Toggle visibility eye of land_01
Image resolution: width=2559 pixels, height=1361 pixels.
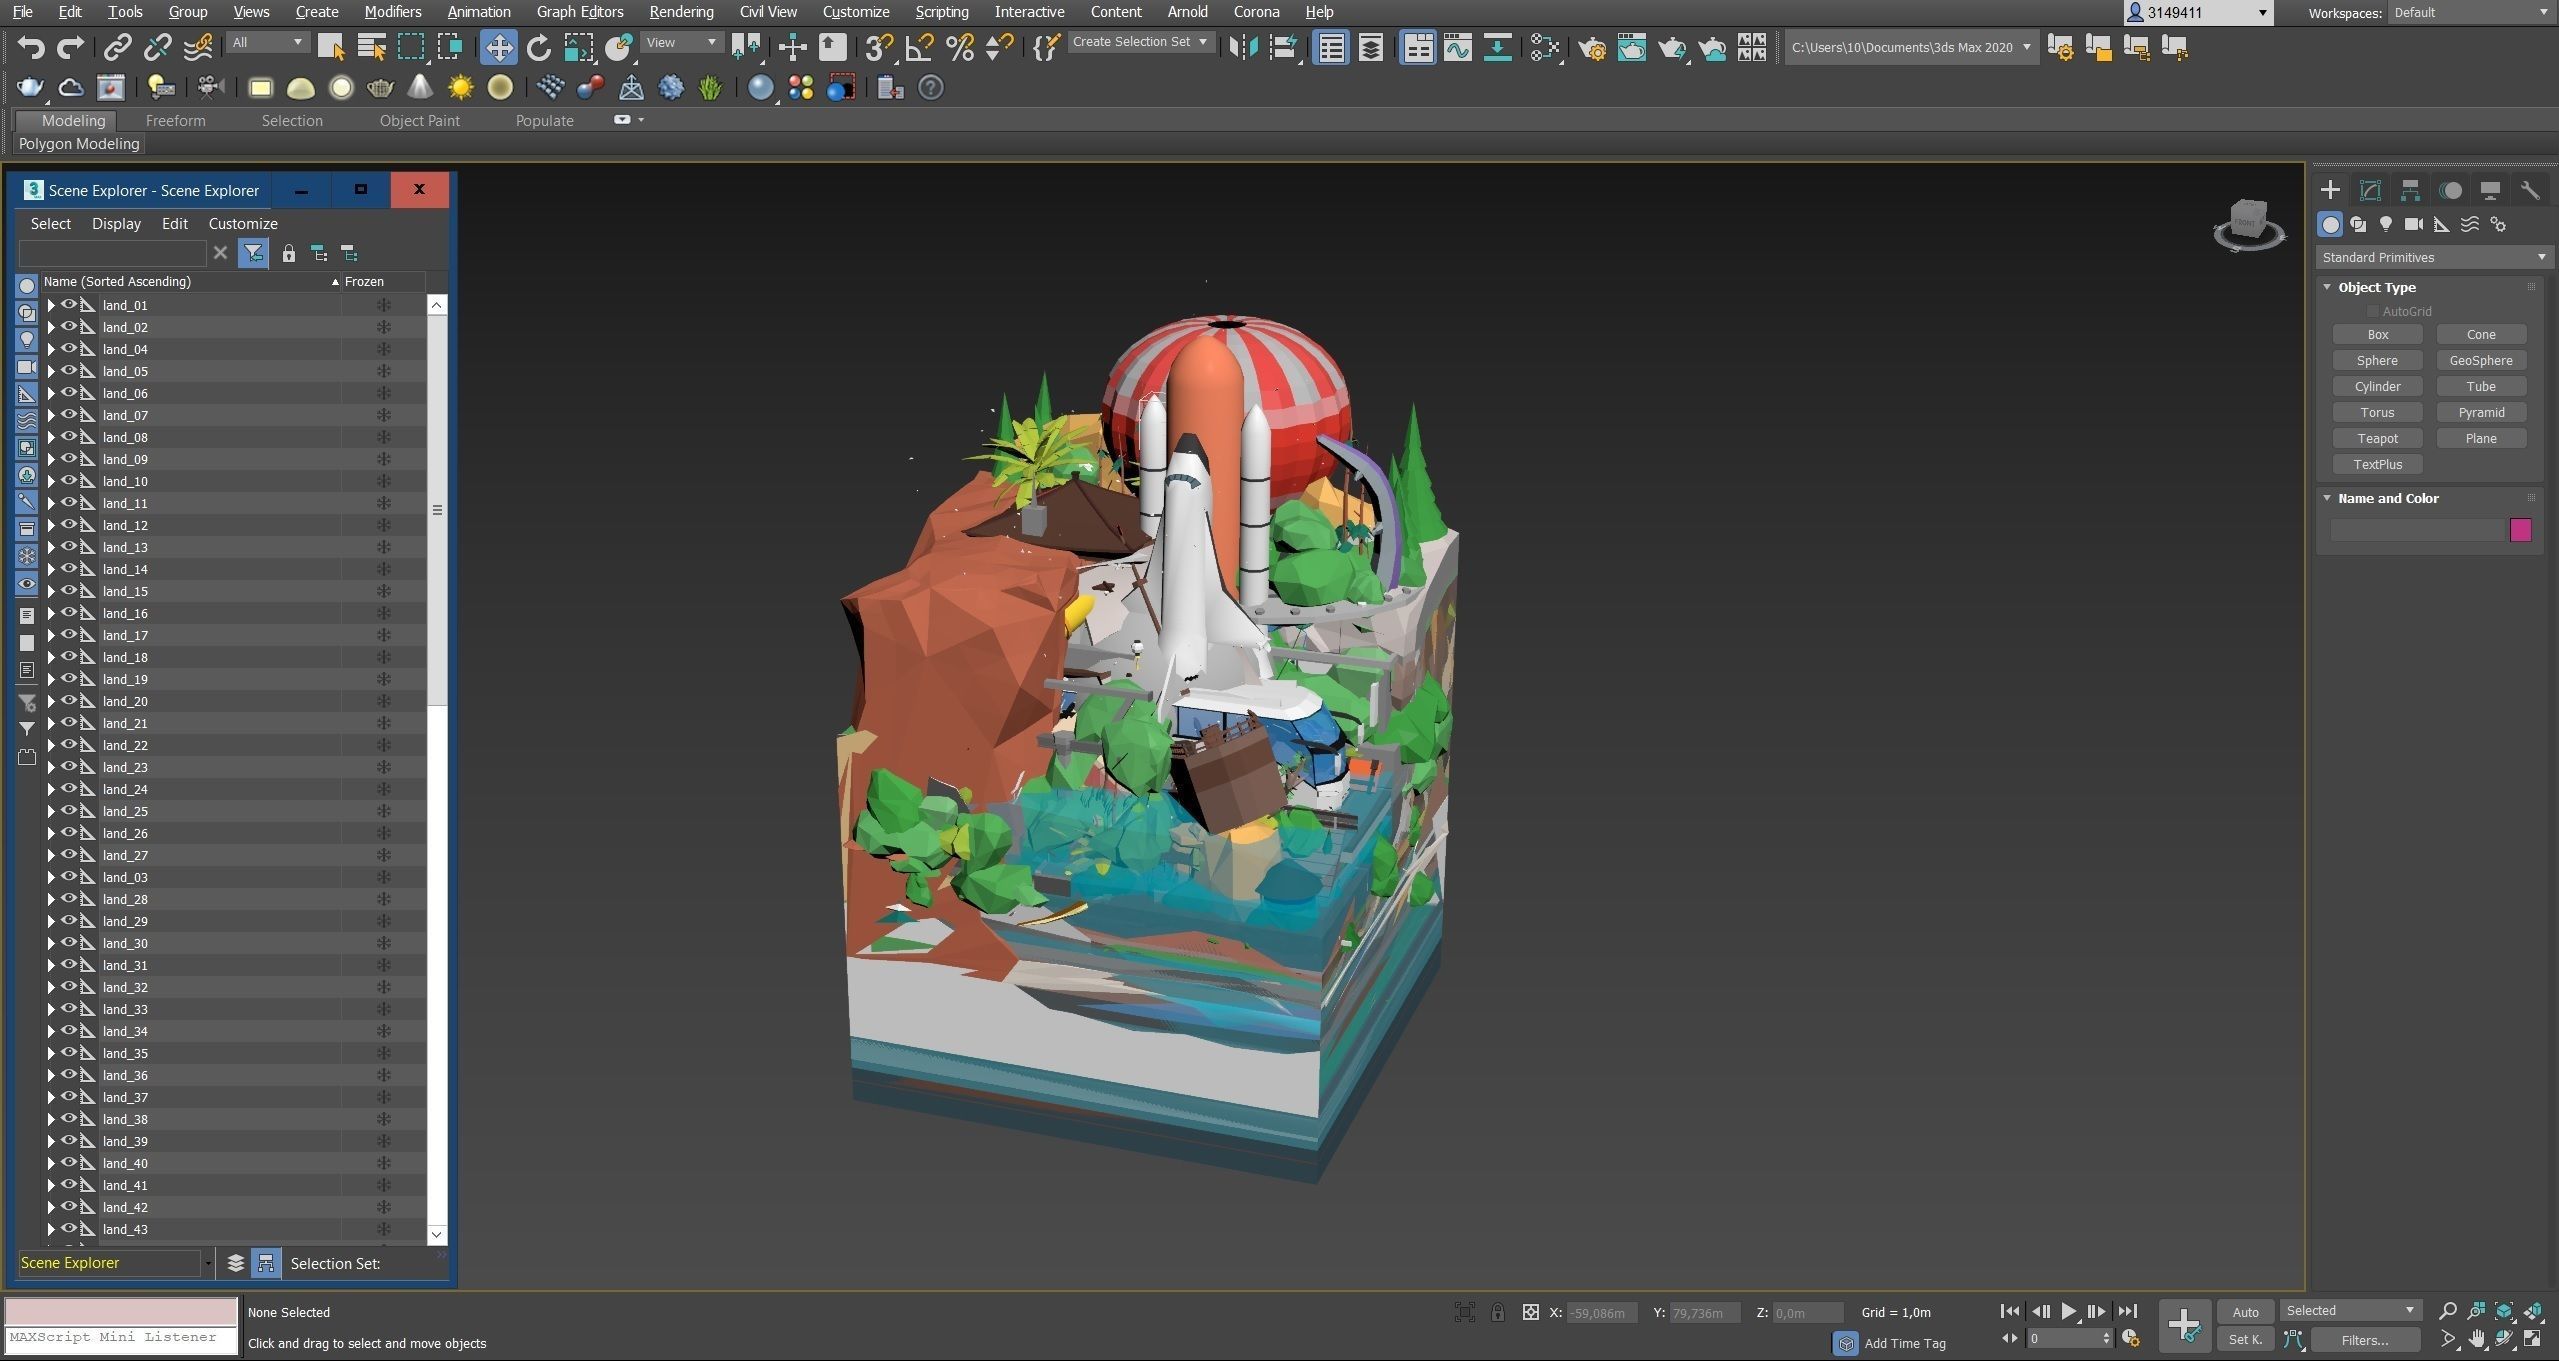coord(69,304)
